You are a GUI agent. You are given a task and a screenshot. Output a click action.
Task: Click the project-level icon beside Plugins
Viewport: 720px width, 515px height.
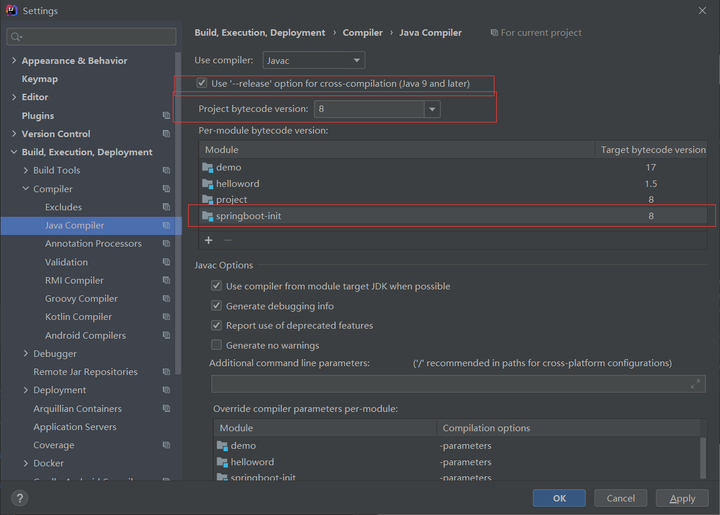point(166,116)
